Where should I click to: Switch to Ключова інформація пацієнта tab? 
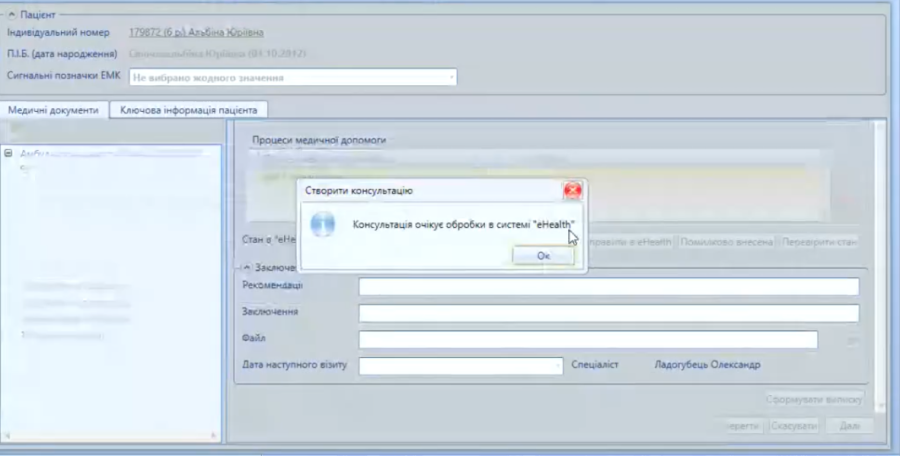188,110
